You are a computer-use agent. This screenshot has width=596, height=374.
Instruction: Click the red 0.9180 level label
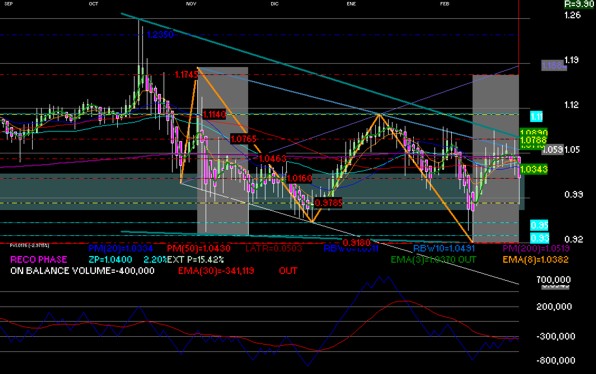[x=356, y=242]
